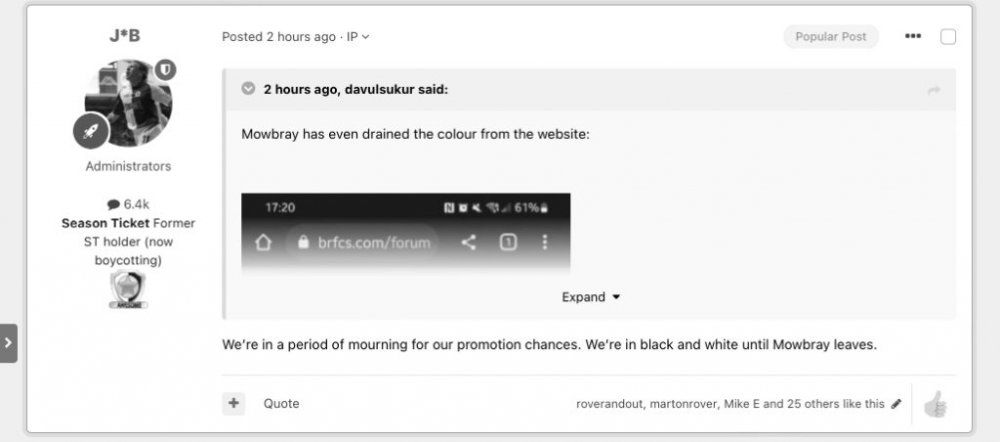The height and width of the screenshot is (442, 1000).
Task: Click the 6.4k post count speech bubble
Action: pyautogui.click(x=113, y=205)
